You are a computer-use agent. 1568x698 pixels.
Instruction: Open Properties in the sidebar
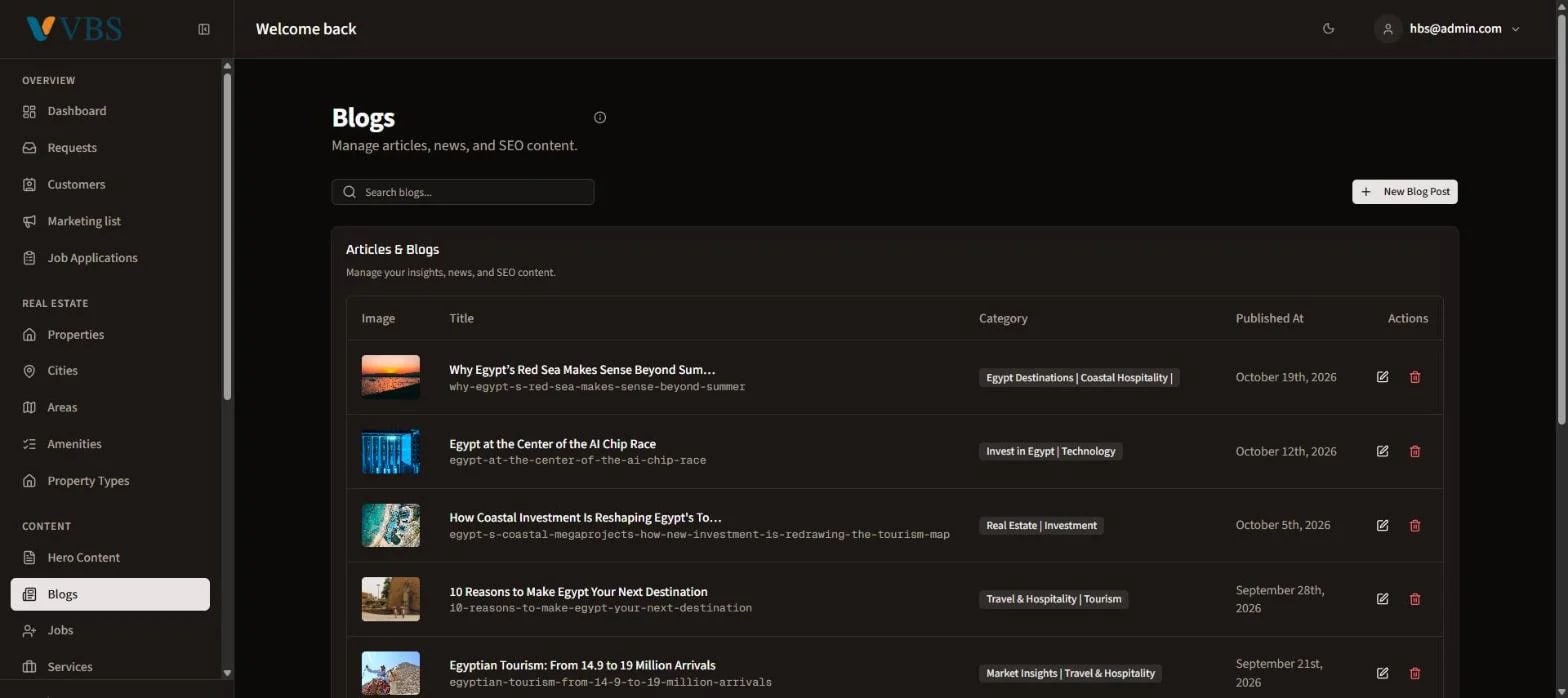pyautogui.click(x=110, y=334)
